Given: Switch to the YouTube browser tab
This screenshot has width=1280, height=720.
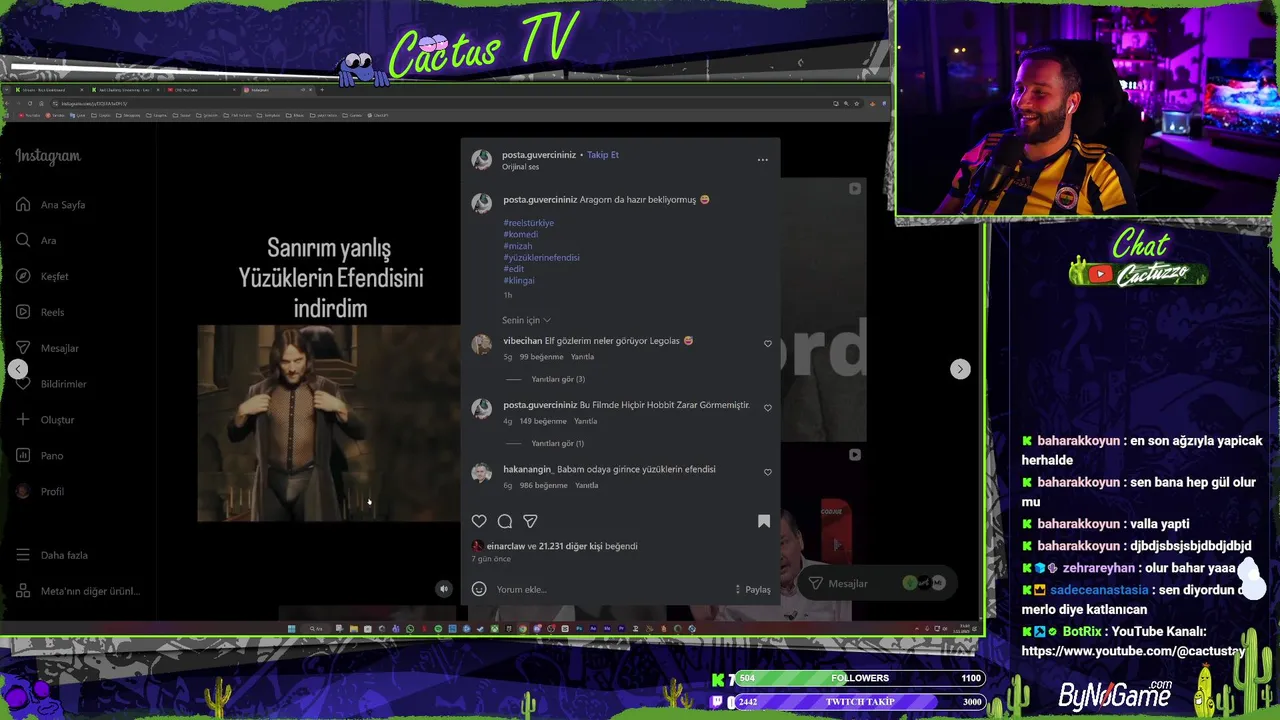Looking at the screenshot, I should tap(200, 90).
